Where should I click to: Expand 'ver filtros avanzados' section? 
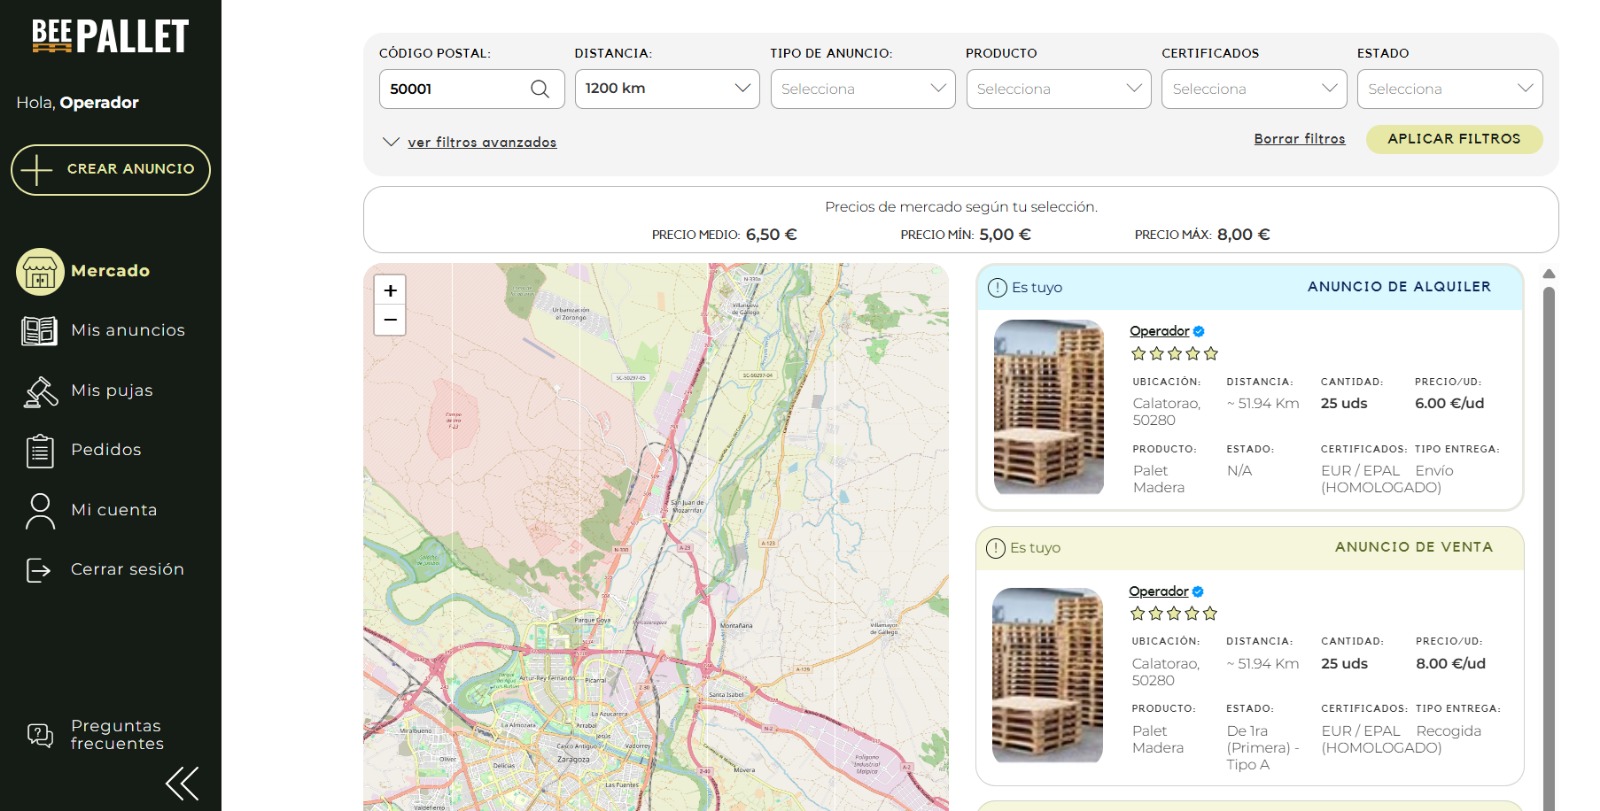(x=481, y=142)
